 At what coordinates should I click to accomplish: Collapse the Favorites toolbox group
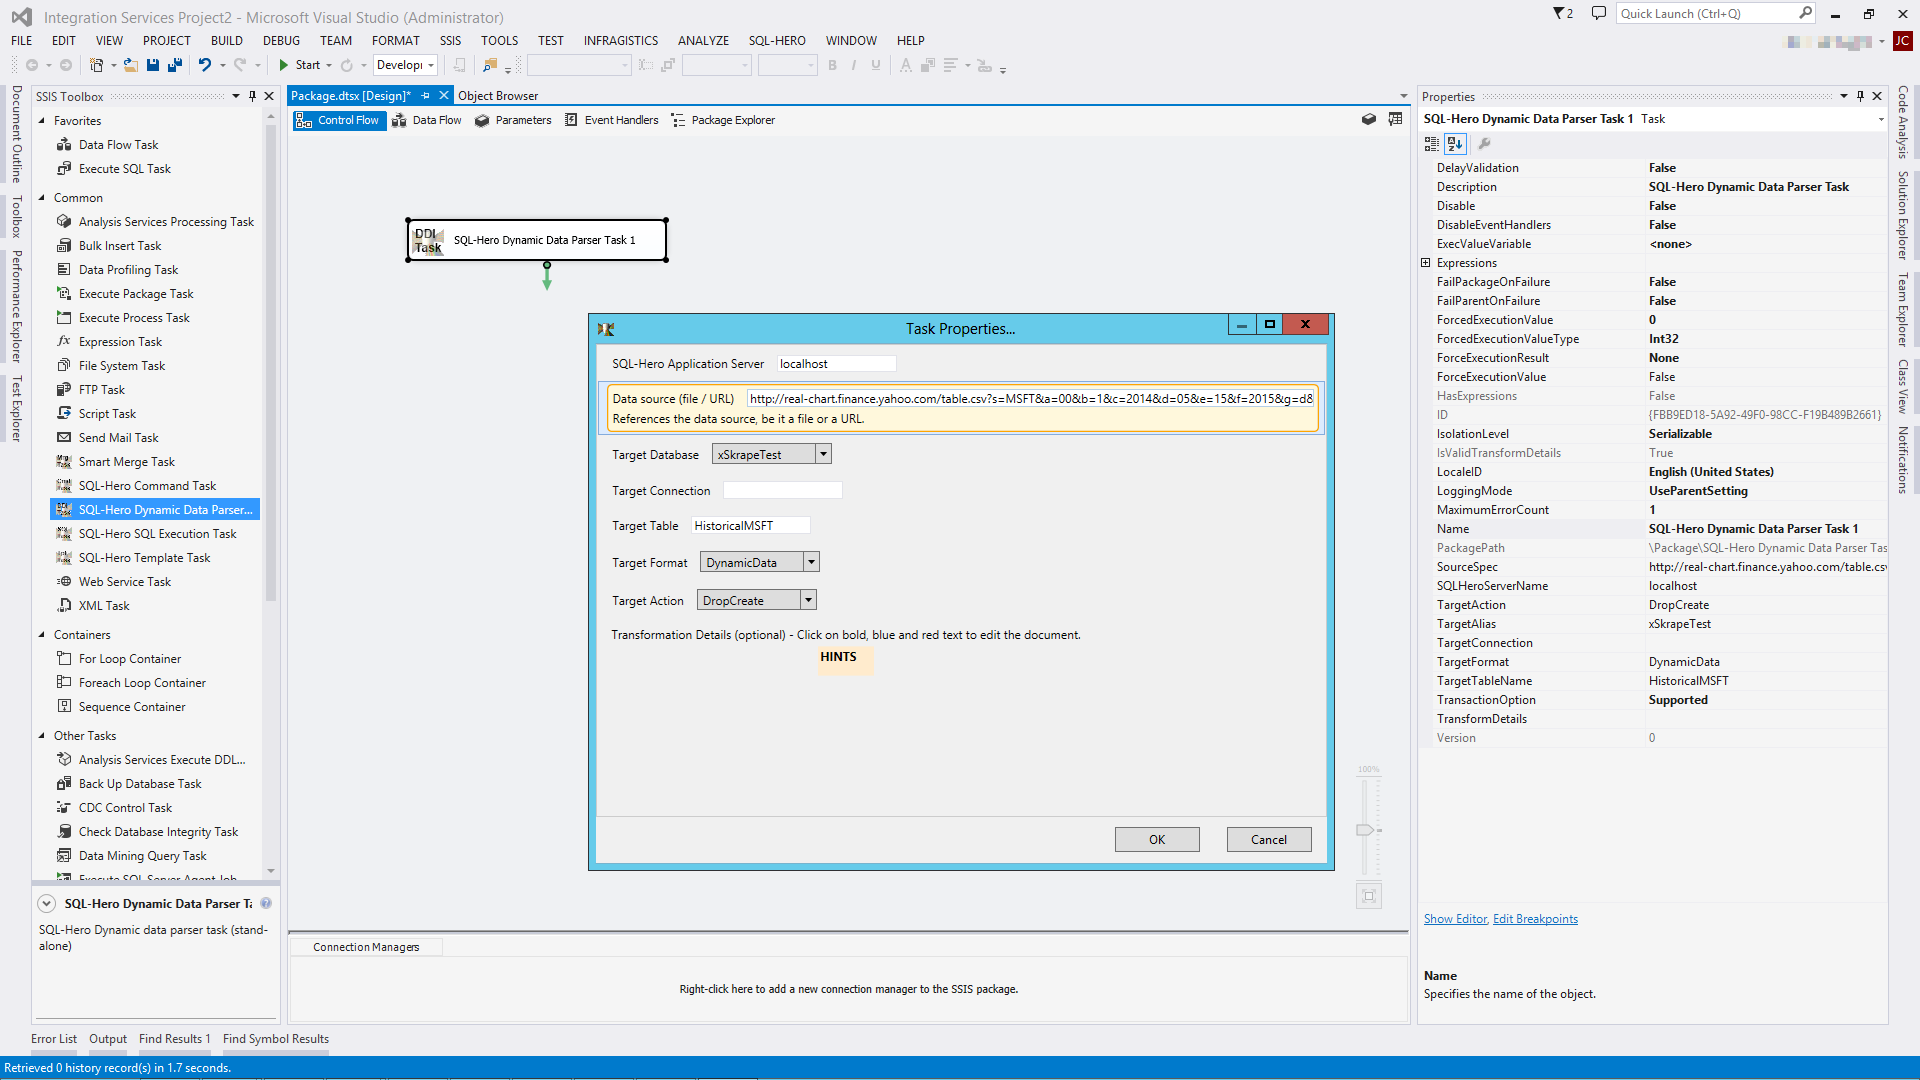coord(42,121)
